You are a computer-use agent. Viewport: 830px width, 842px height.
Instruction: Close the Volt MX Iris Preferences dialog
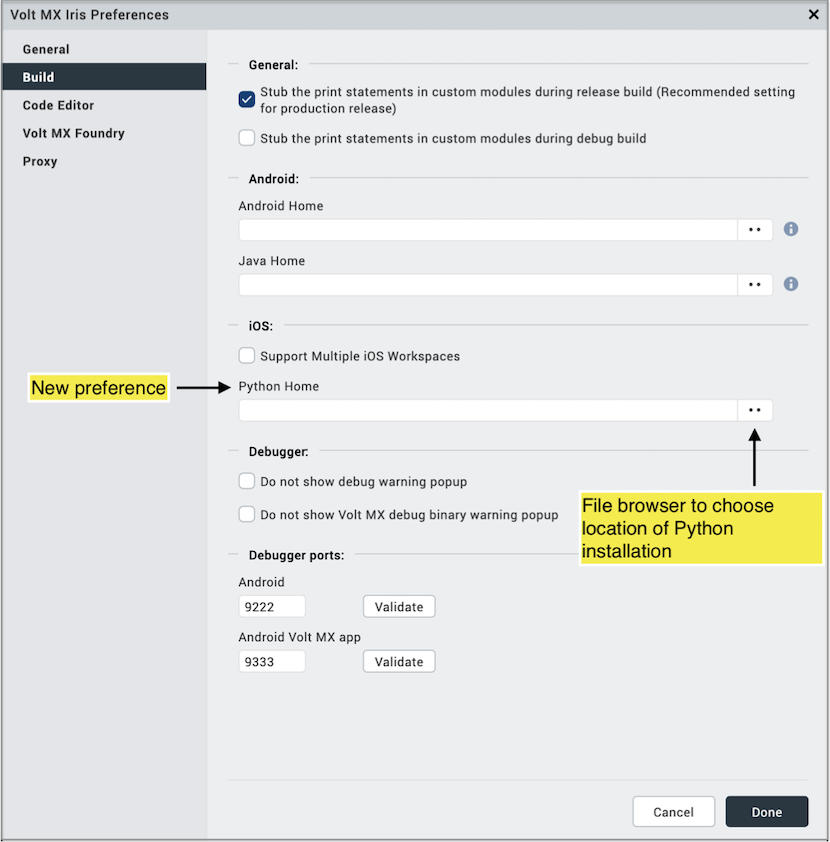814,15
